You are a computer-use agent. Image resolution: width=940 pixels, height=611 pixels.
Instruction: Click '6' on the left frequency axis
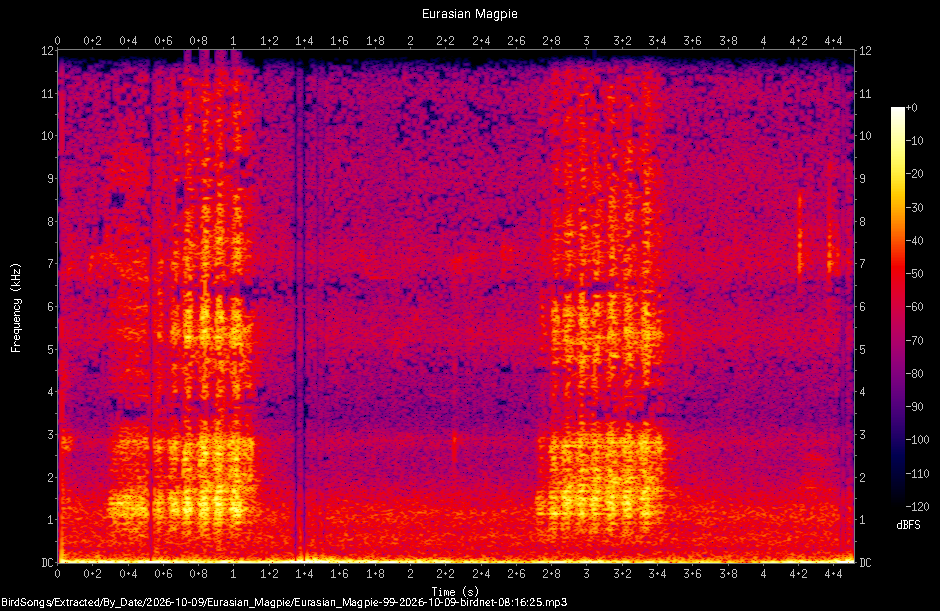[x=50, y=306]
